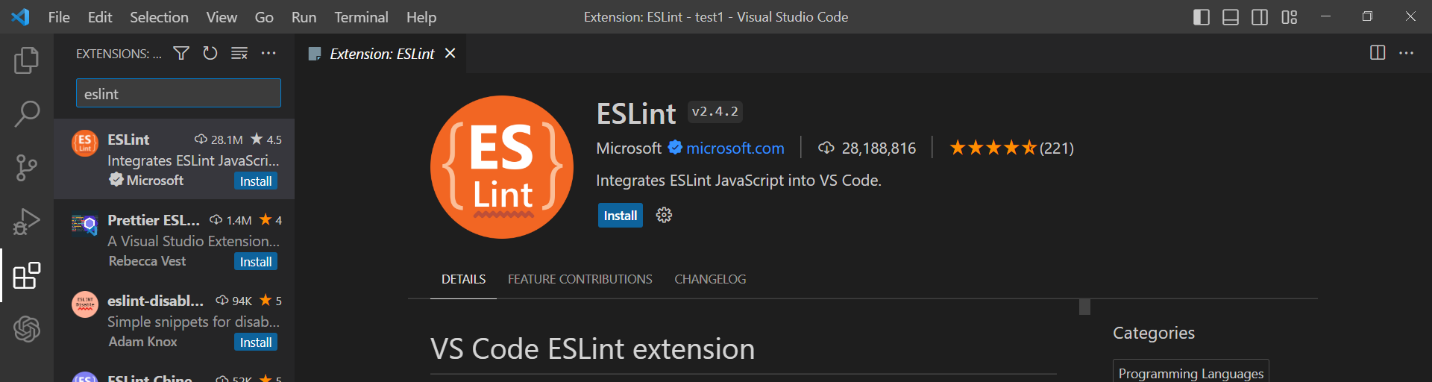Image resolution: width=1432 pixels, height=382 pixels.
Task: Open the Run and Debug view
Action: (27, 221)
